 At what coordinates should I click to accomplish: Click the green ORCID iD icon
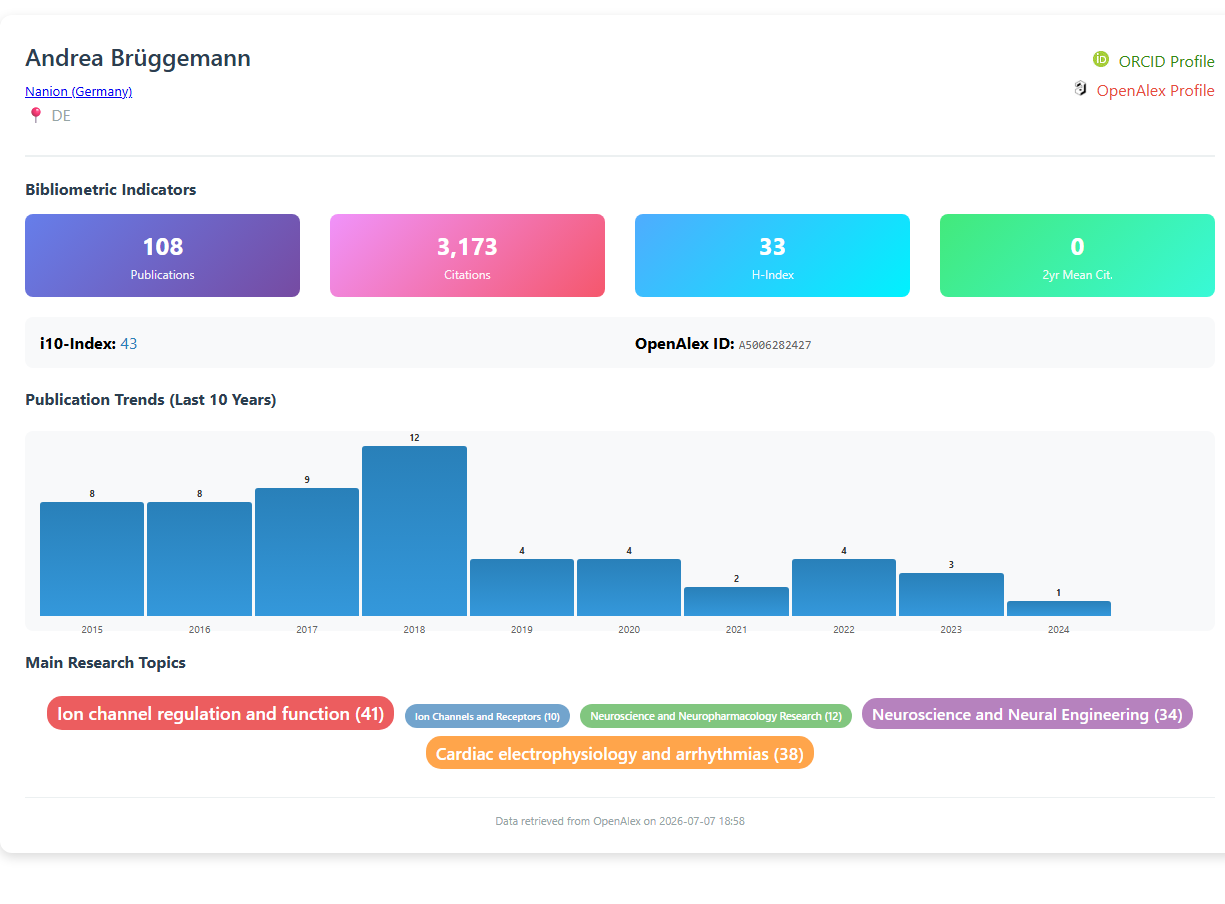tap(1101, 60)
